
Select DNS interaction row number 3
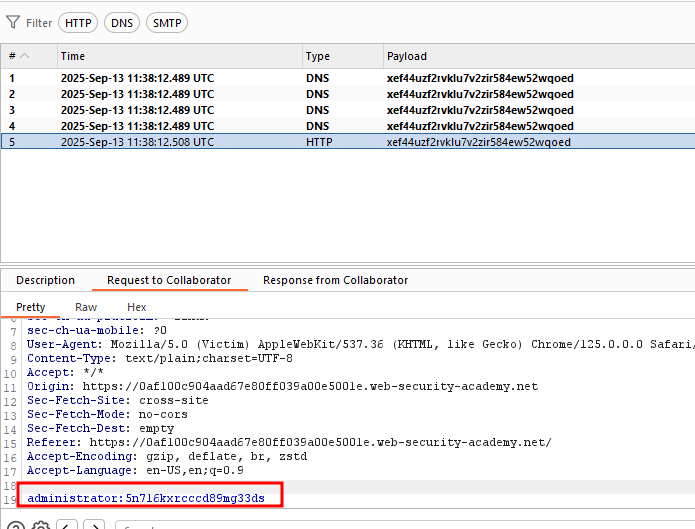(348, 110)
